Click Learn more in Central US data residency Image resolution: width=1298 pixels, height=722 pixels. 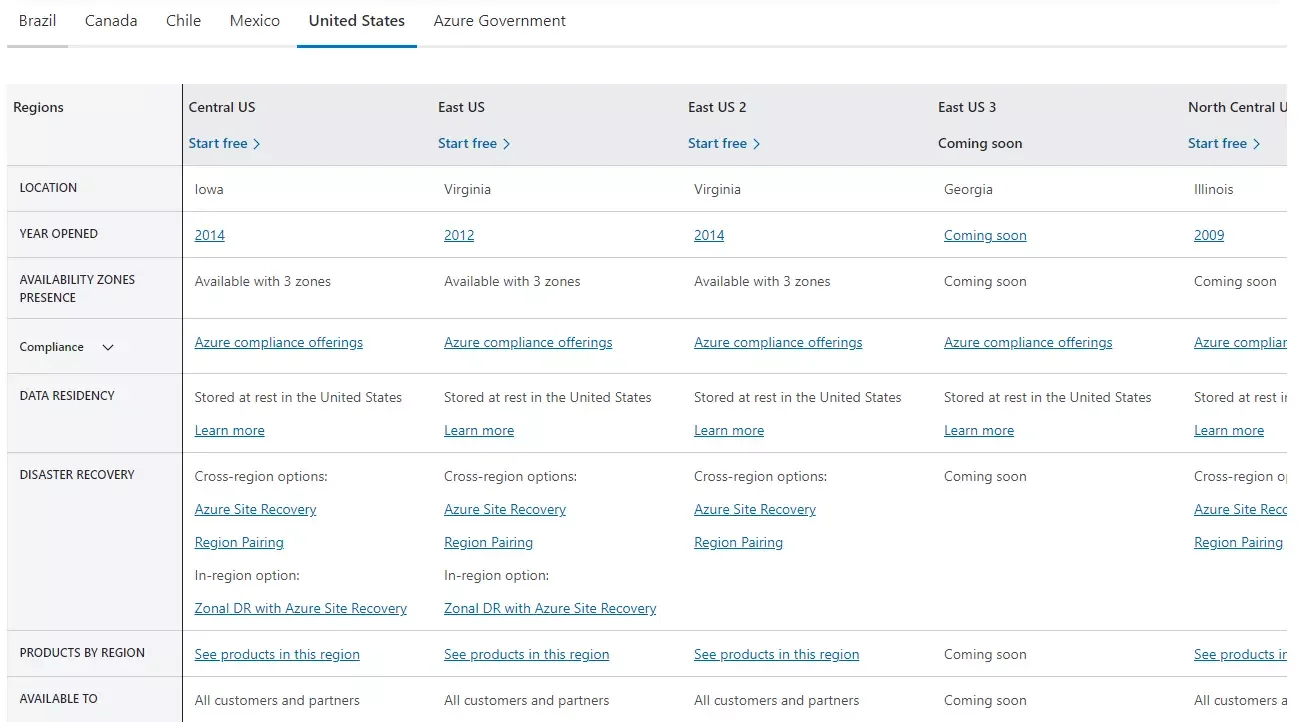coord(230,430)
